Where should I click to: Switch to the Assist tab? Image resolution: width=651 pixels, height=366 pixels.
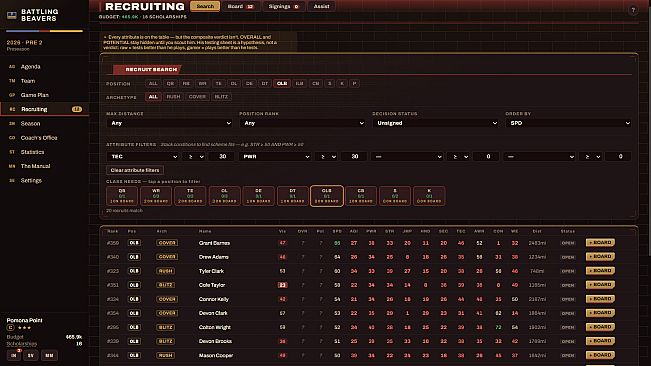[321, 6]
